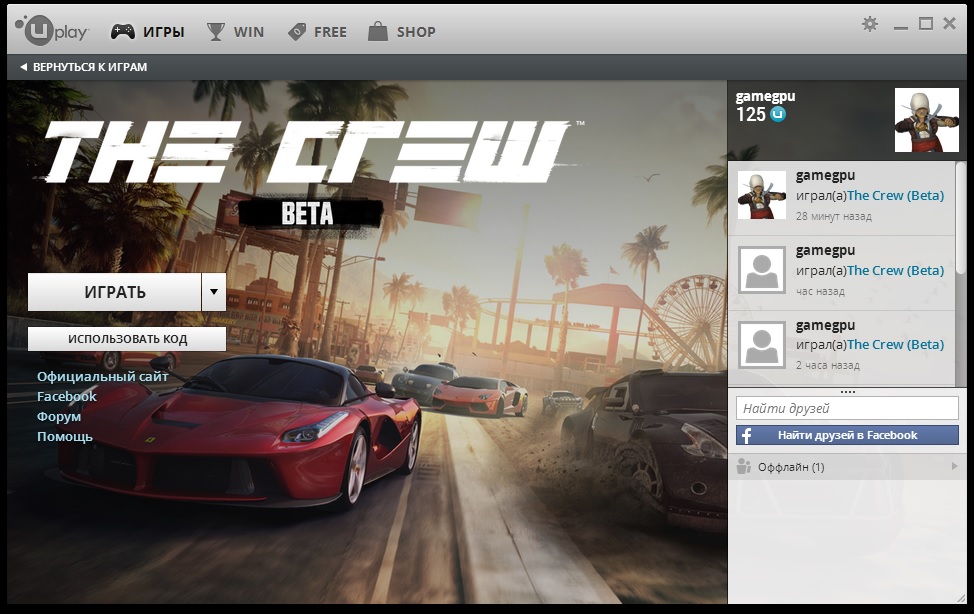This screenshot has width=974, height=614.
Task: Open the Форум link
Action: [x=59, y=416]
